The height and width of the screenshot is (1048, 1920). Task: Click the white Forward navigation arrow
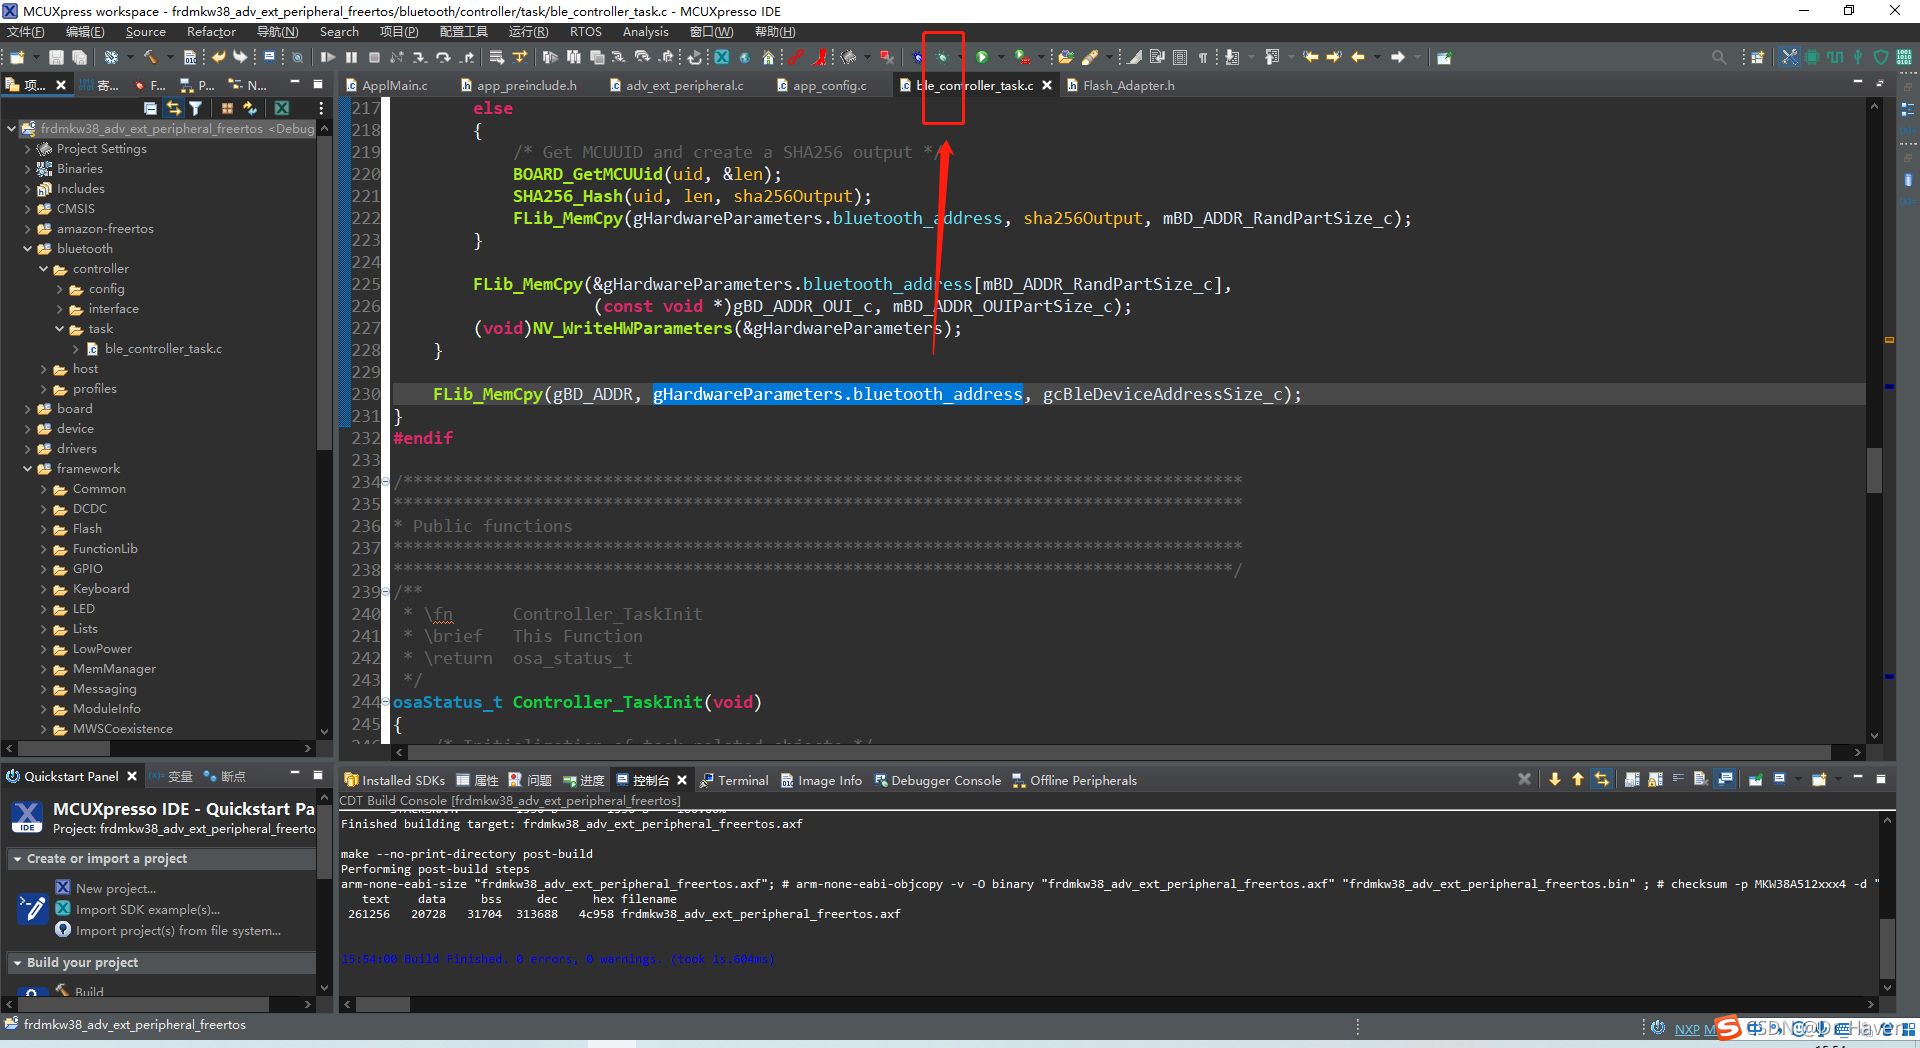coord(1398,57)
